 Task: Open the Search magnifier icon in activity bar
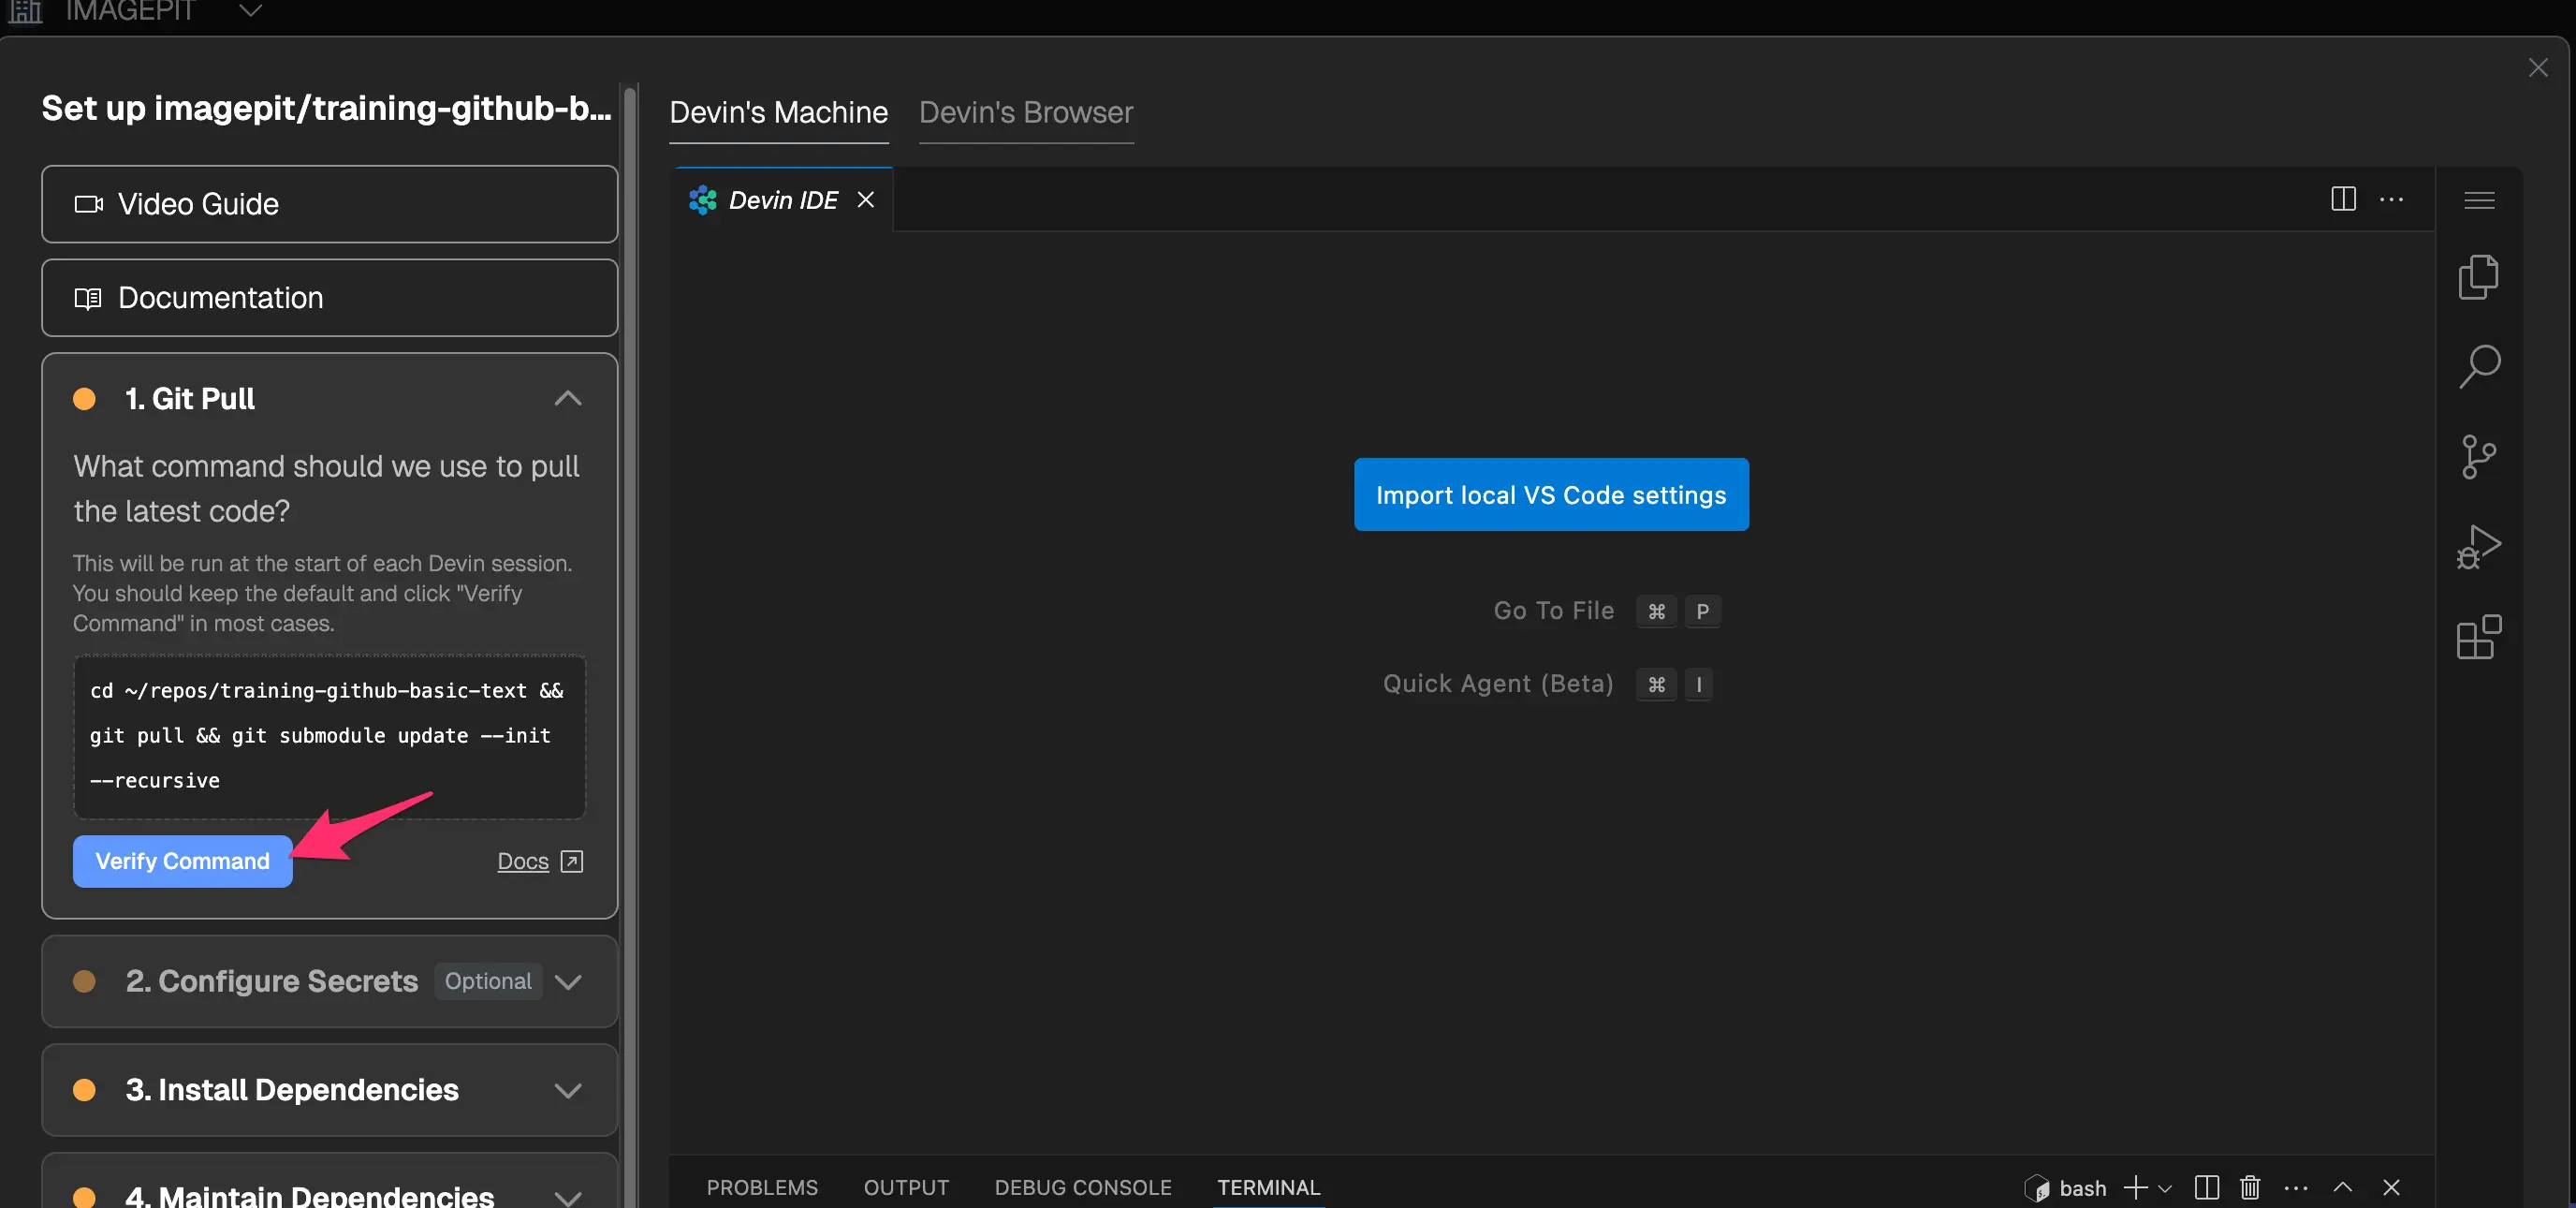click(x=2478, y=367)
